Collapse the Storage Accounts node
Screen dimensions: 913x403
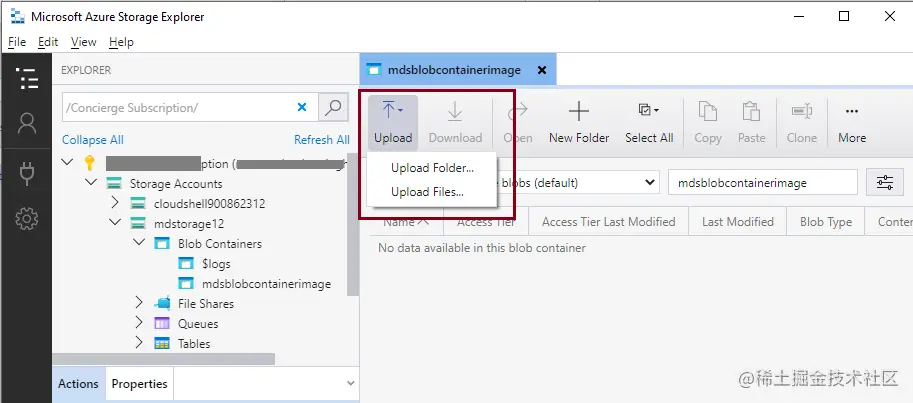pos(91,182)
